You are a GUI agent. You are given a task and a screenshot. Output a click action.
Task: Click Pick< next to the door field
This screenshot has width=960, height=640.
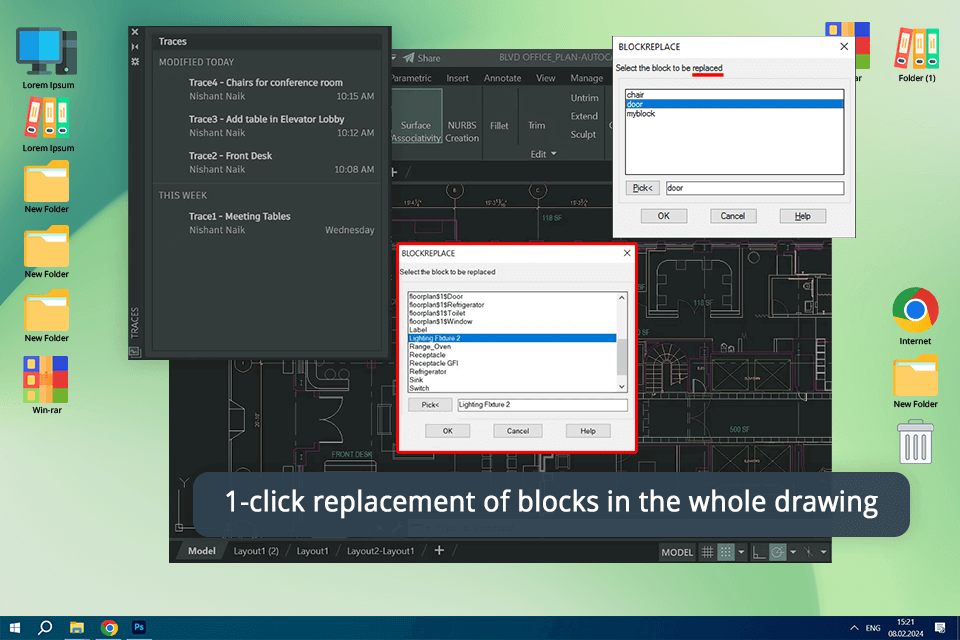642,188
